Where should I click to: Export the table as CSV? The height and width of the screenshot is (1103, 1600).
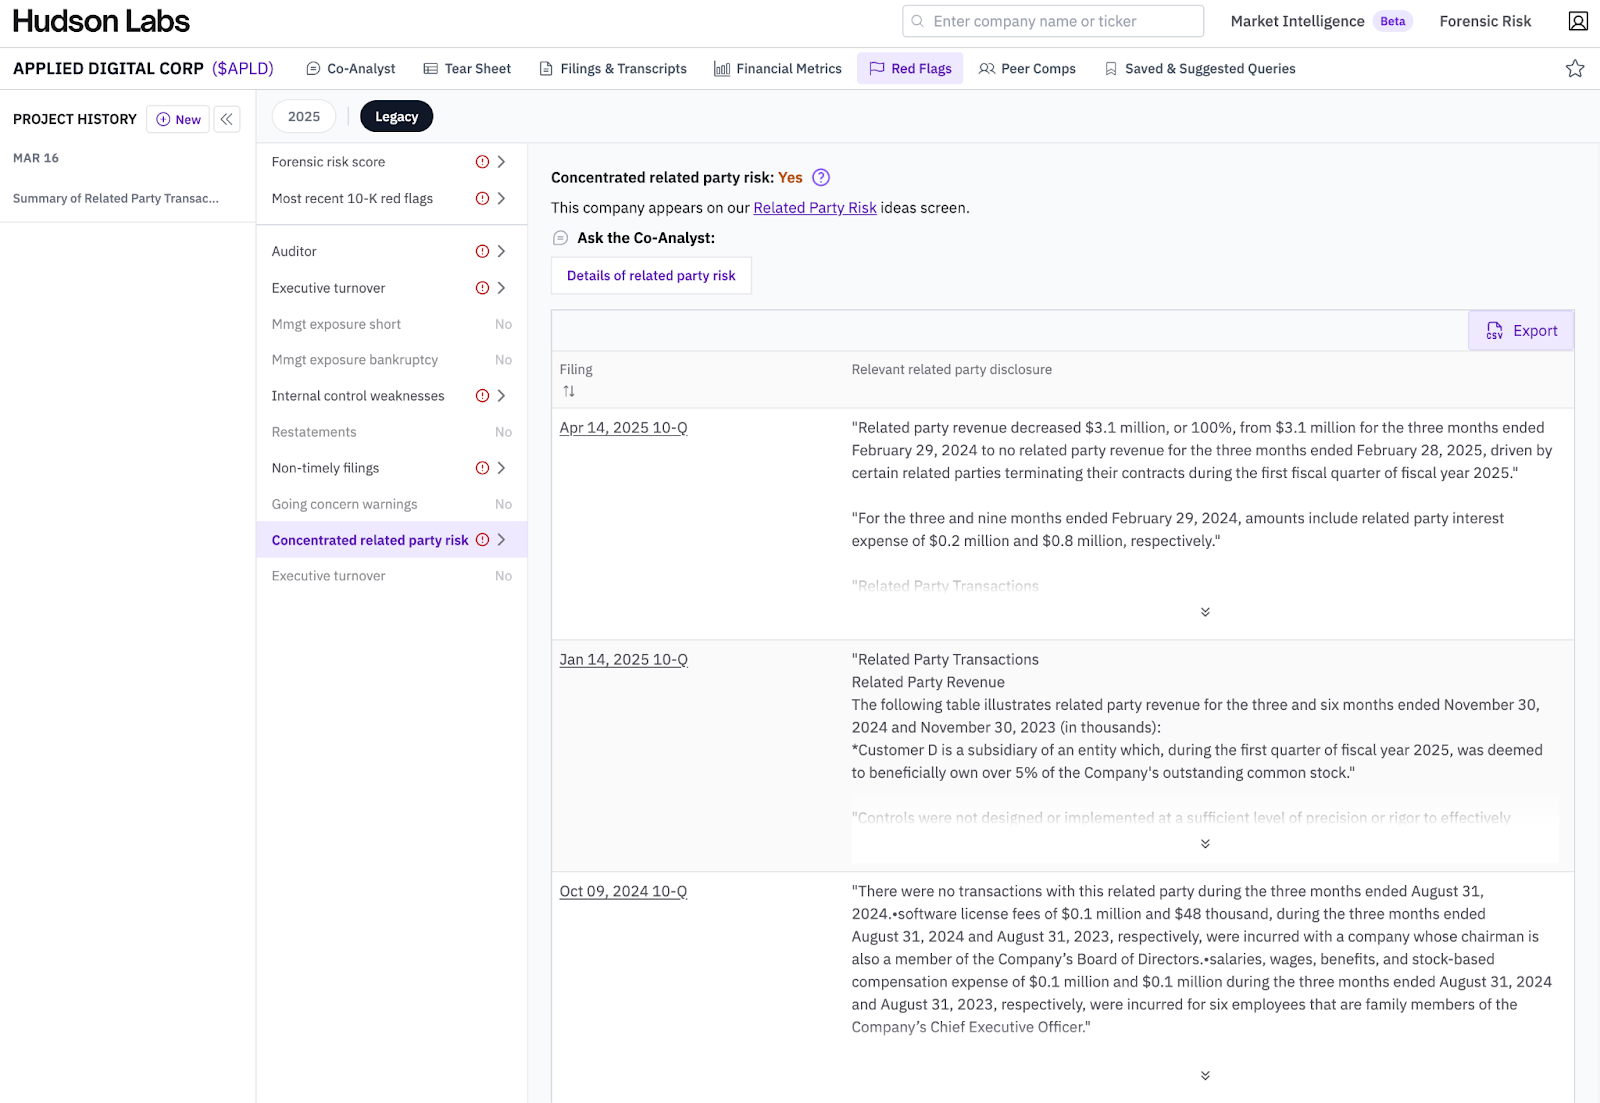pos(1521,331)
